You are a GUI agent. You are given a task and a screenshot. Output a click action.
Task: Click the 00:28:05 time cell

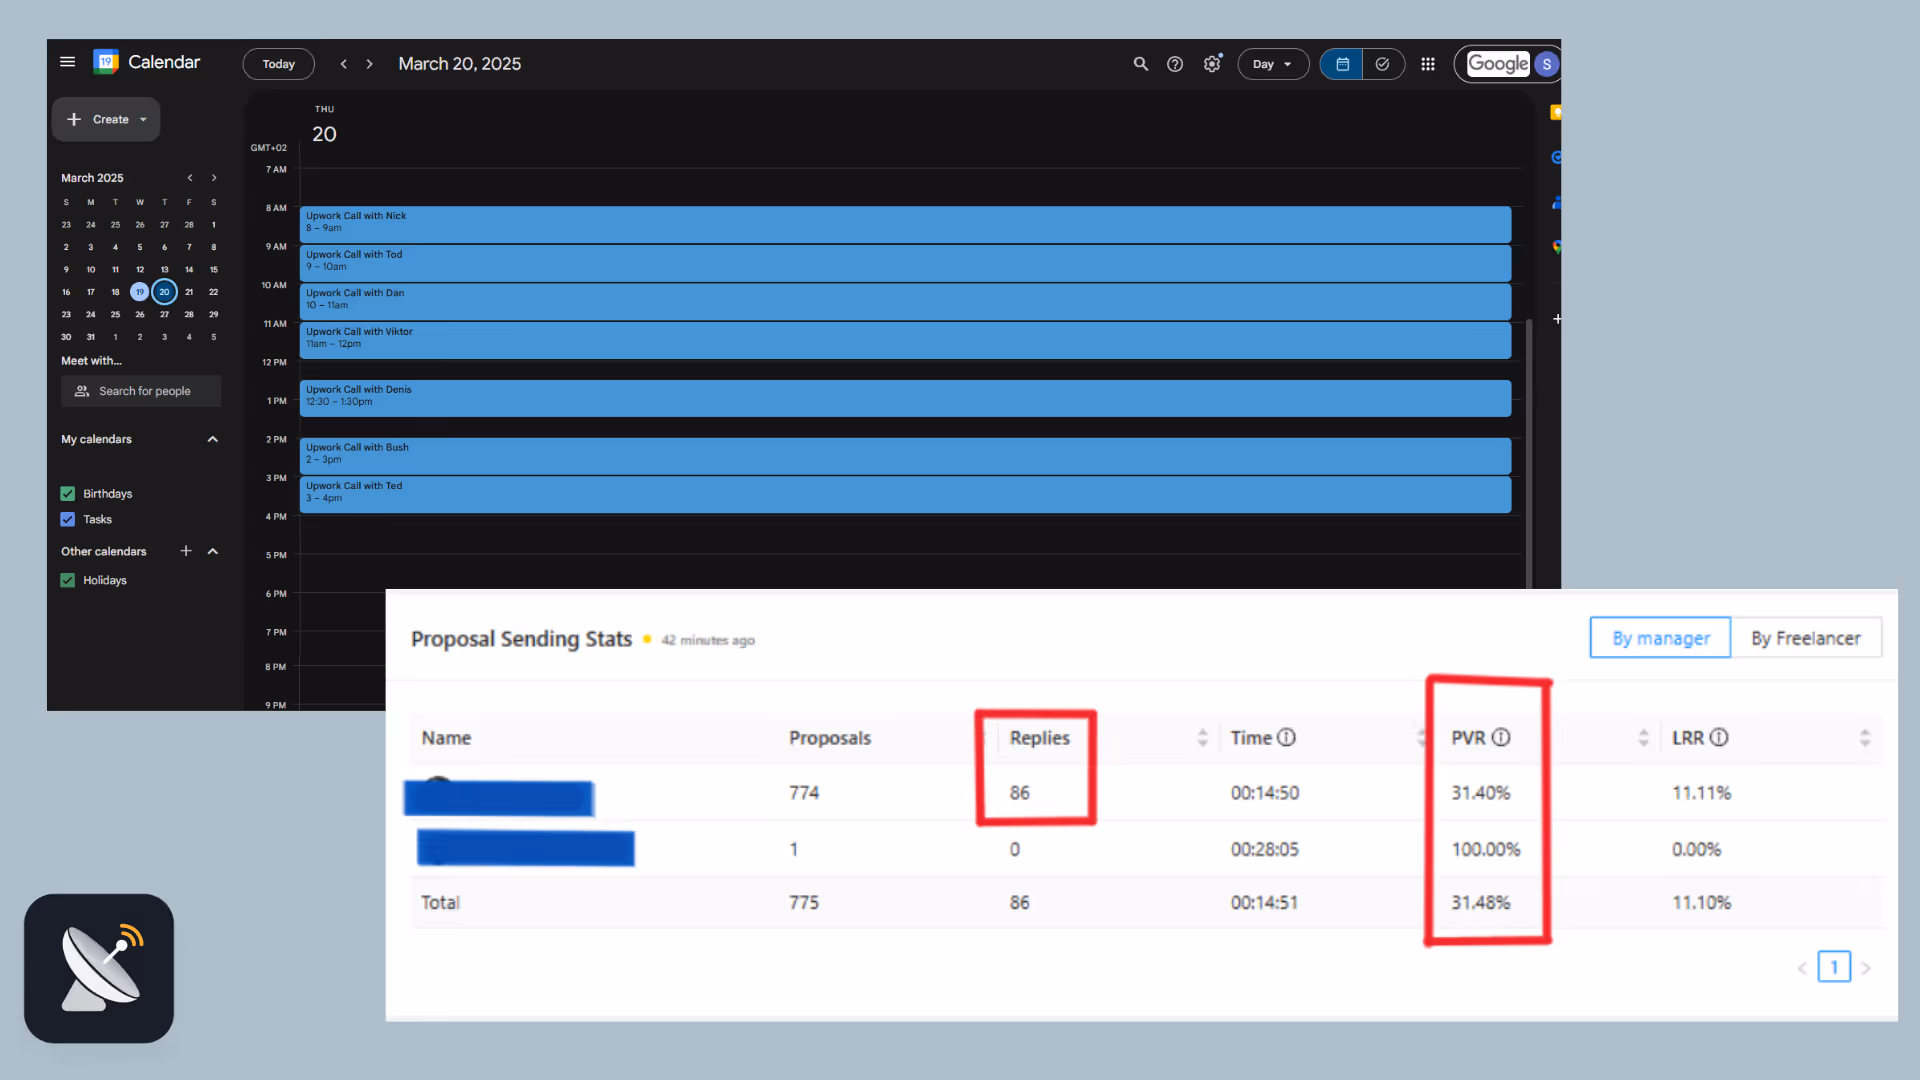coord(1264,850)
